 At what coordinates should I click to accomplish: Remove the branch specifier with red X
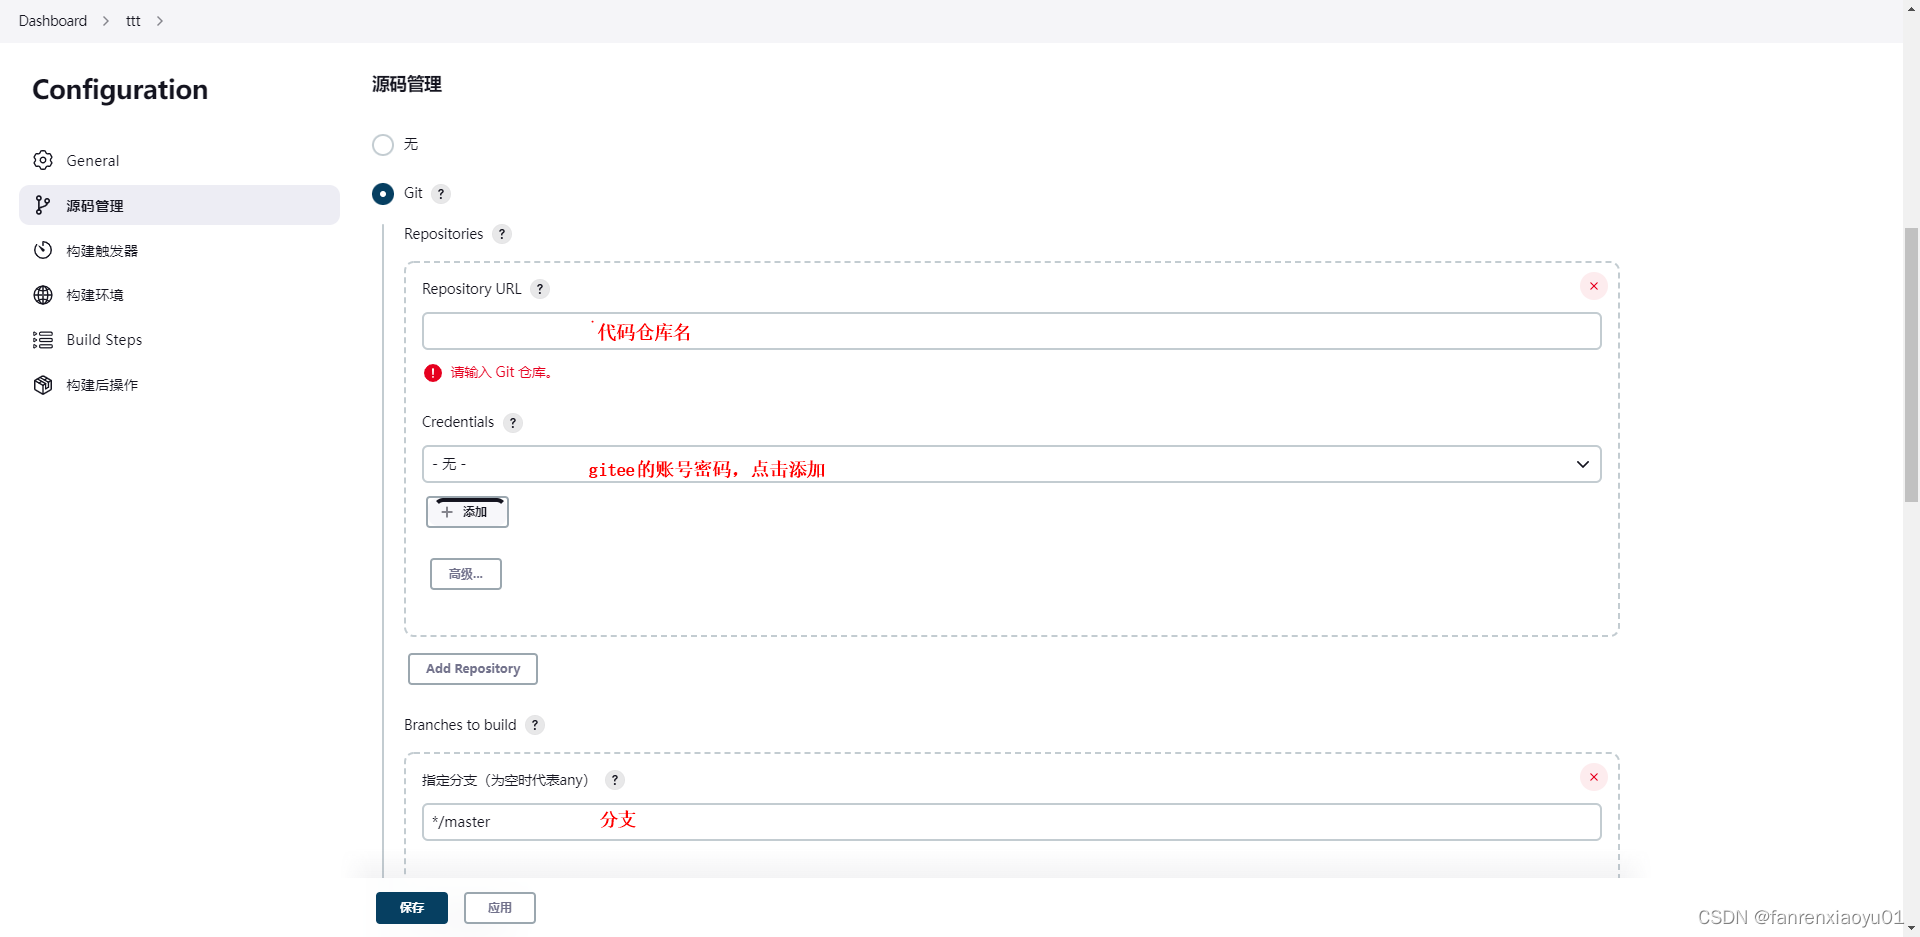point(1594,777)
